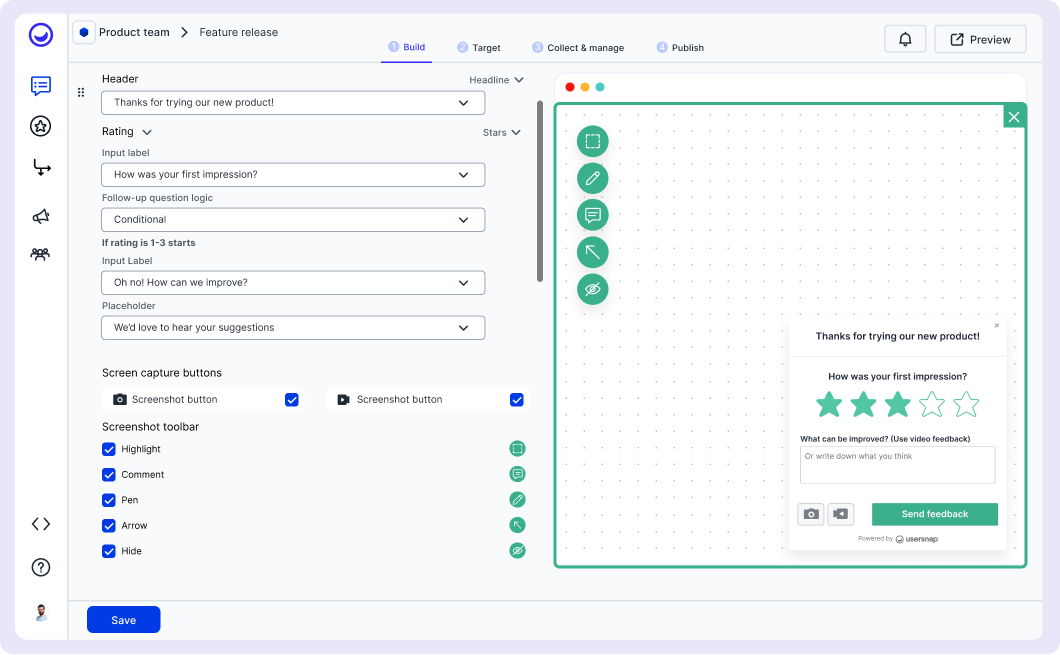This screenshot has height=655, width=1060.
Task: Uncheck the Comment checkbox
Action: tap(109, 475)
